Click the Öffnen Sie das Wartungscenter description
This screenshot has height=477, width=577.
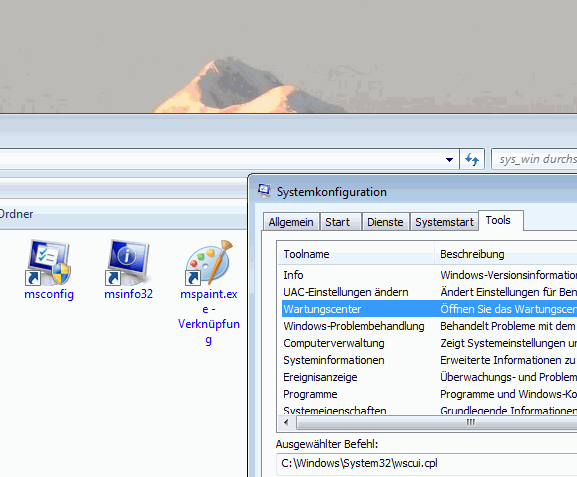tap(509, 309)
